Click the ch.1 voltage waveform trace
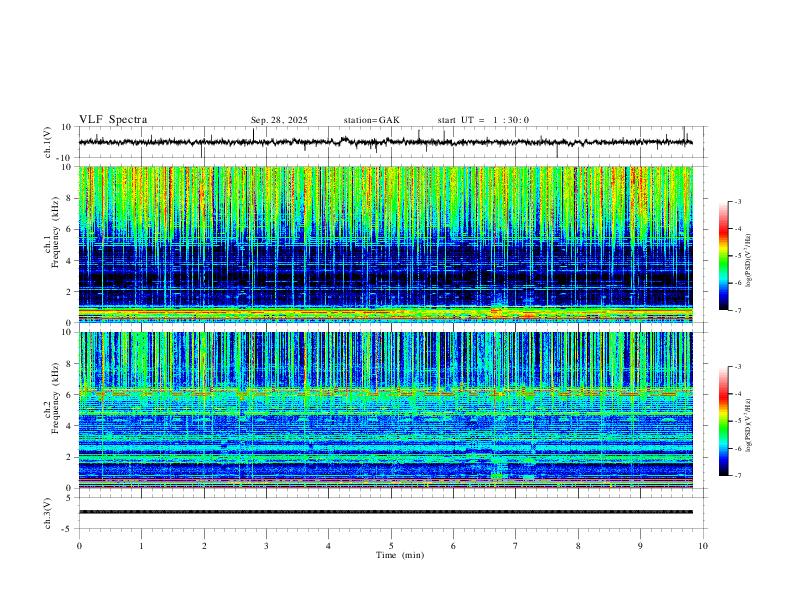The image size is (792, 612). 385,142
